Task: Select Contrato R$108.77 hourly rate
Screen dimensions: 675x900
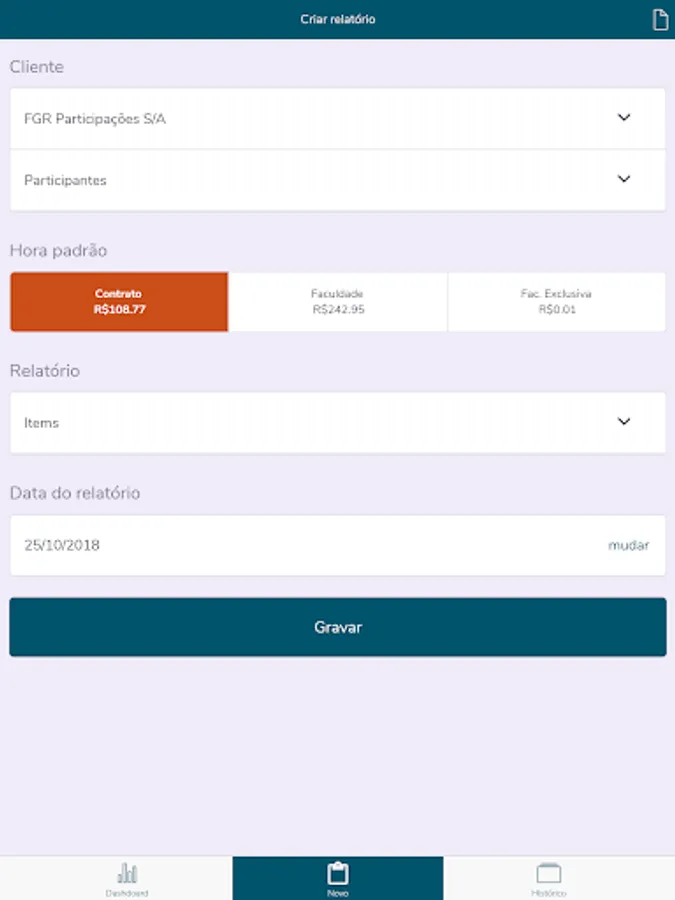Action: click(x=119, y=302)
